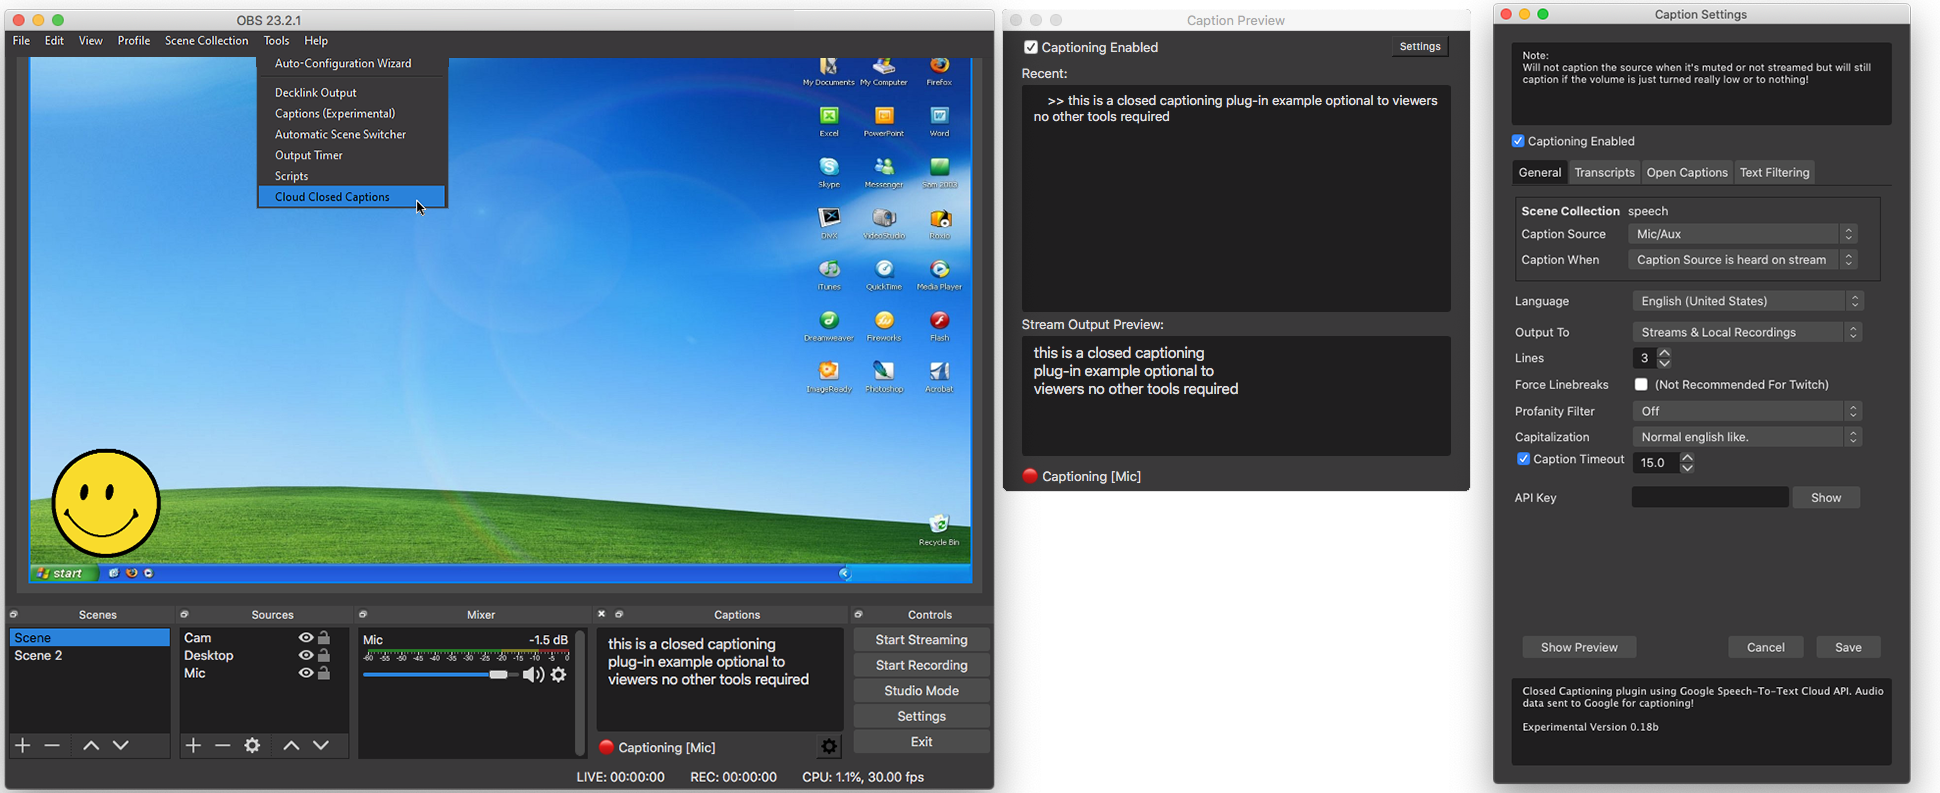This screenshot has width=1940, height=793.
Task: Switch to Open Captions tab
Action: 1687,172
